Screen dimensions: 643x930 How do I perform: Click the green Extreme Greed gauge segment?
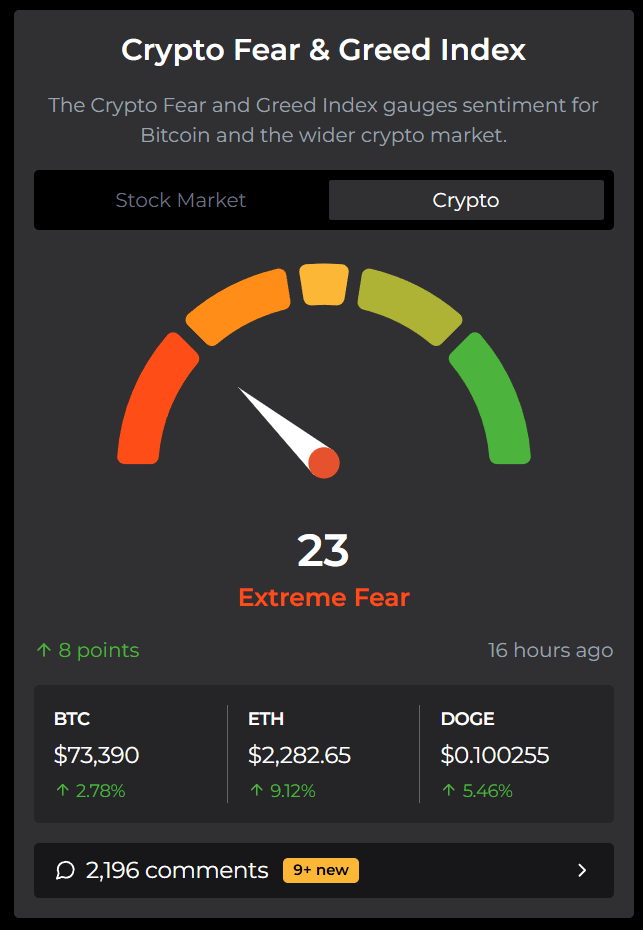(x=497, y=400)
